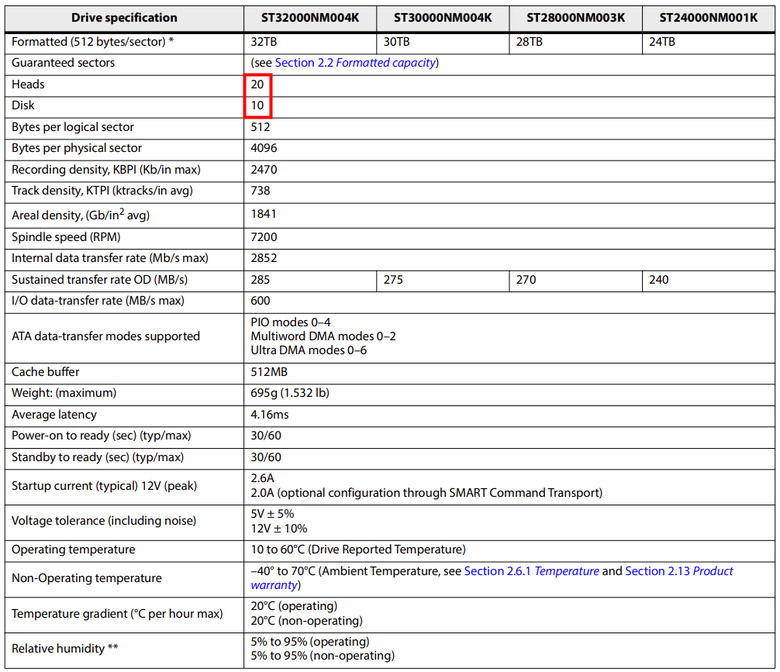
Task: Click the Bytes per logical sector label
Action: 73,127
